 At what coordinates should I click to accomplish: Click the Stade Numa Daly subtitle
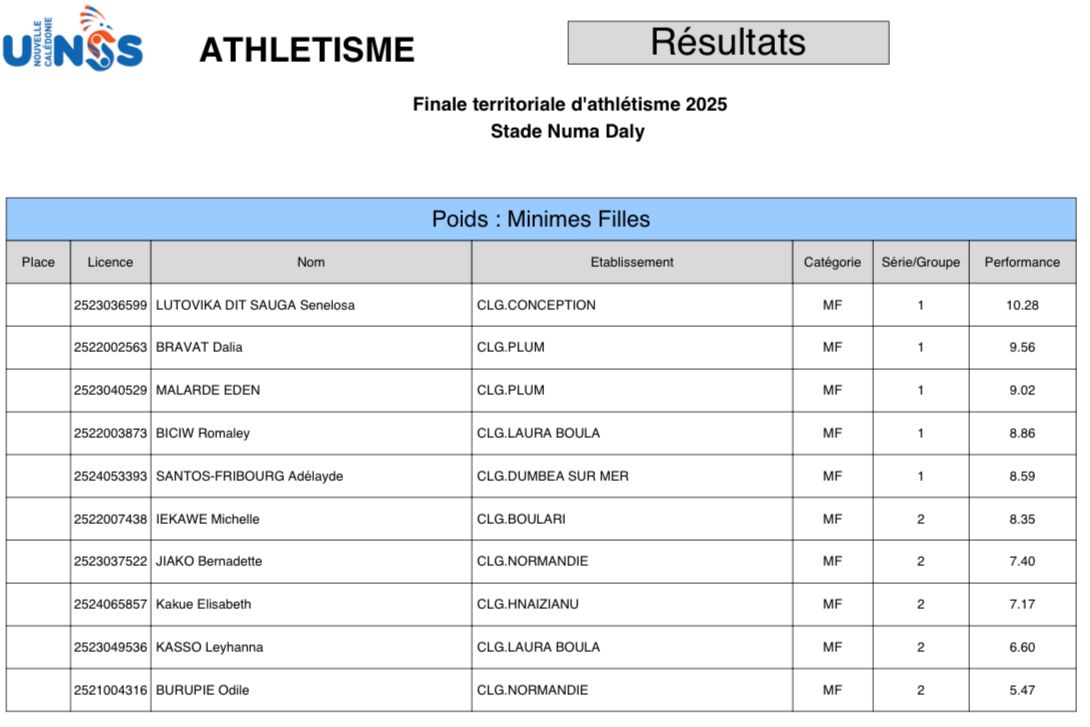coord(567,131)
